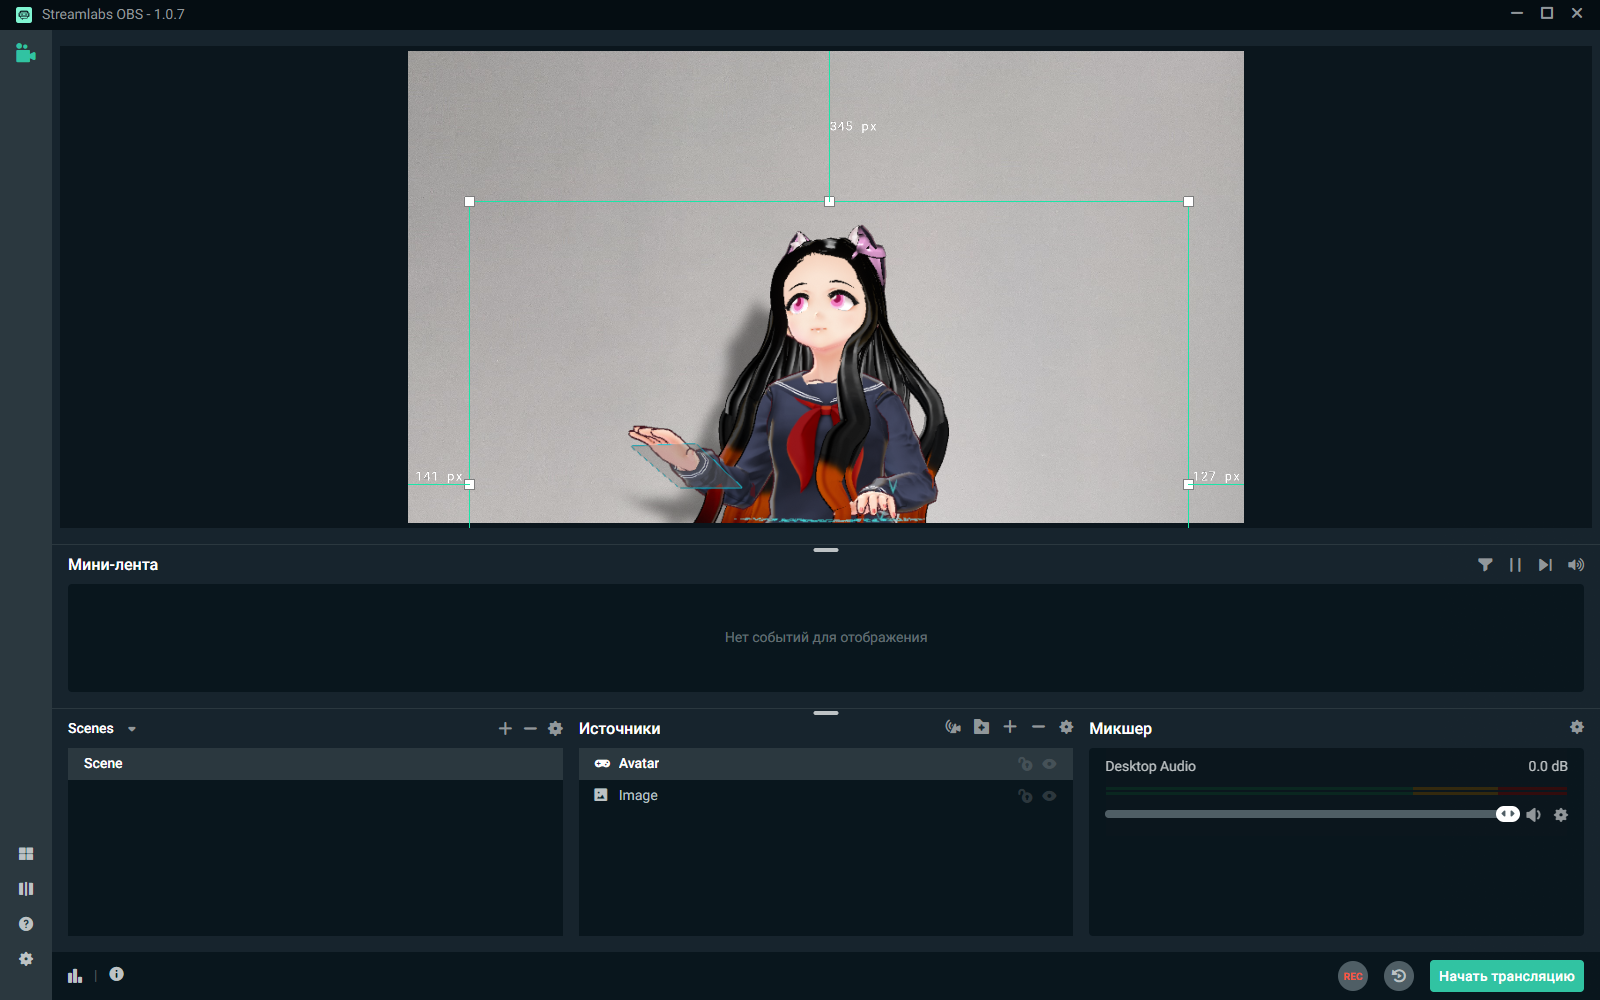Image resolution: width=1600 pixels, height=1000 pixels.
Task: Add a new source in Источники panel
Action: [1010, 727]
